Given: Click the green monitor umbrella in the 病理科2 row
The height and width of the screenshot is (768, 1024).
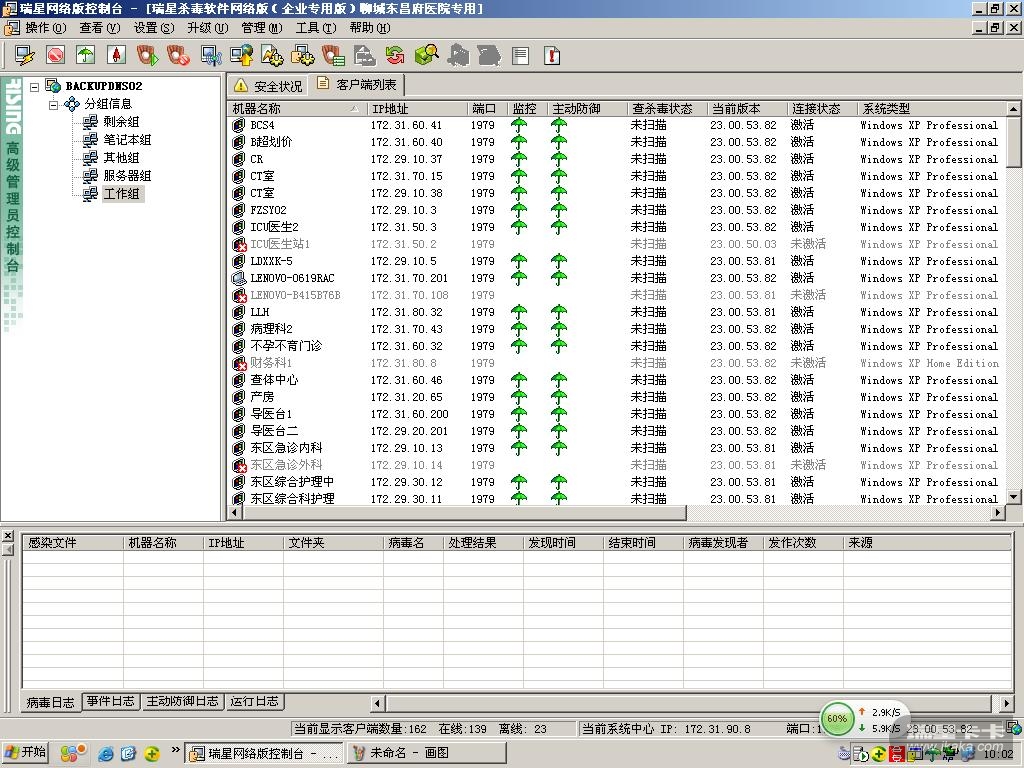Looking at the screenshot, I should click(x=519, y=328).
